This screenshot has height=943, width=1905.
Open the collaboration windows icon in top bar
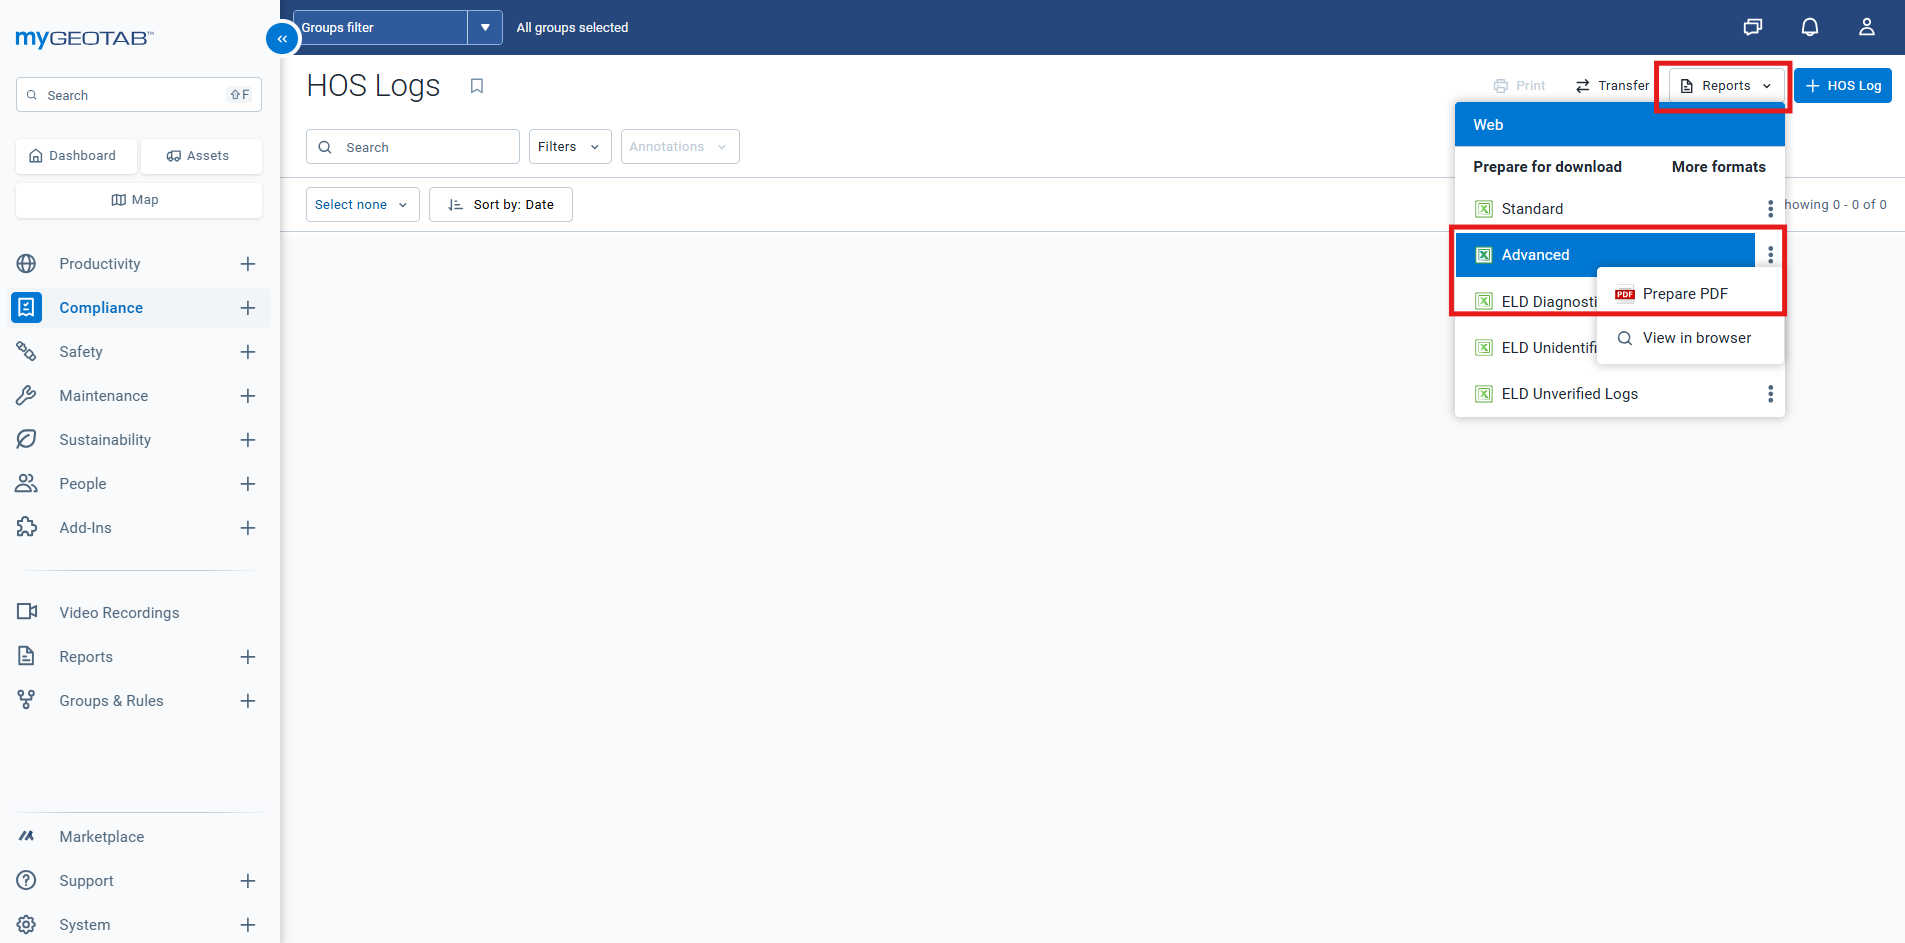pyautogui.click(x=1753, y=27)
